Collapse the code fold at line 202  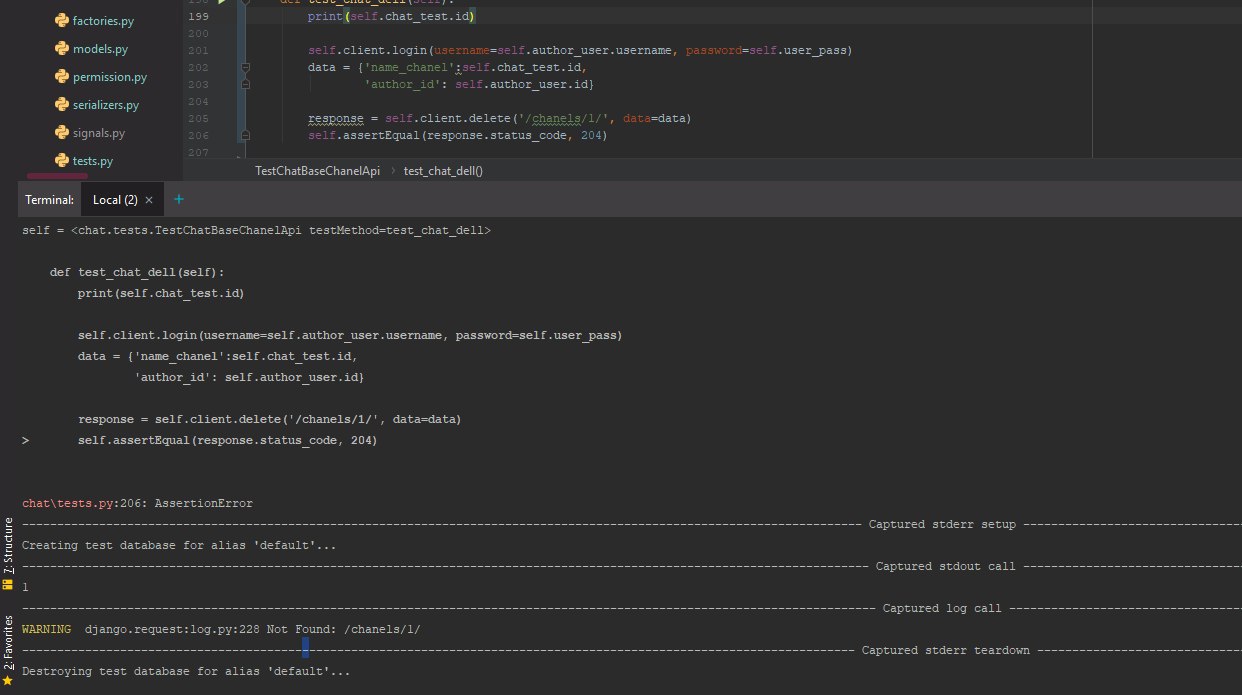[245, 67]
